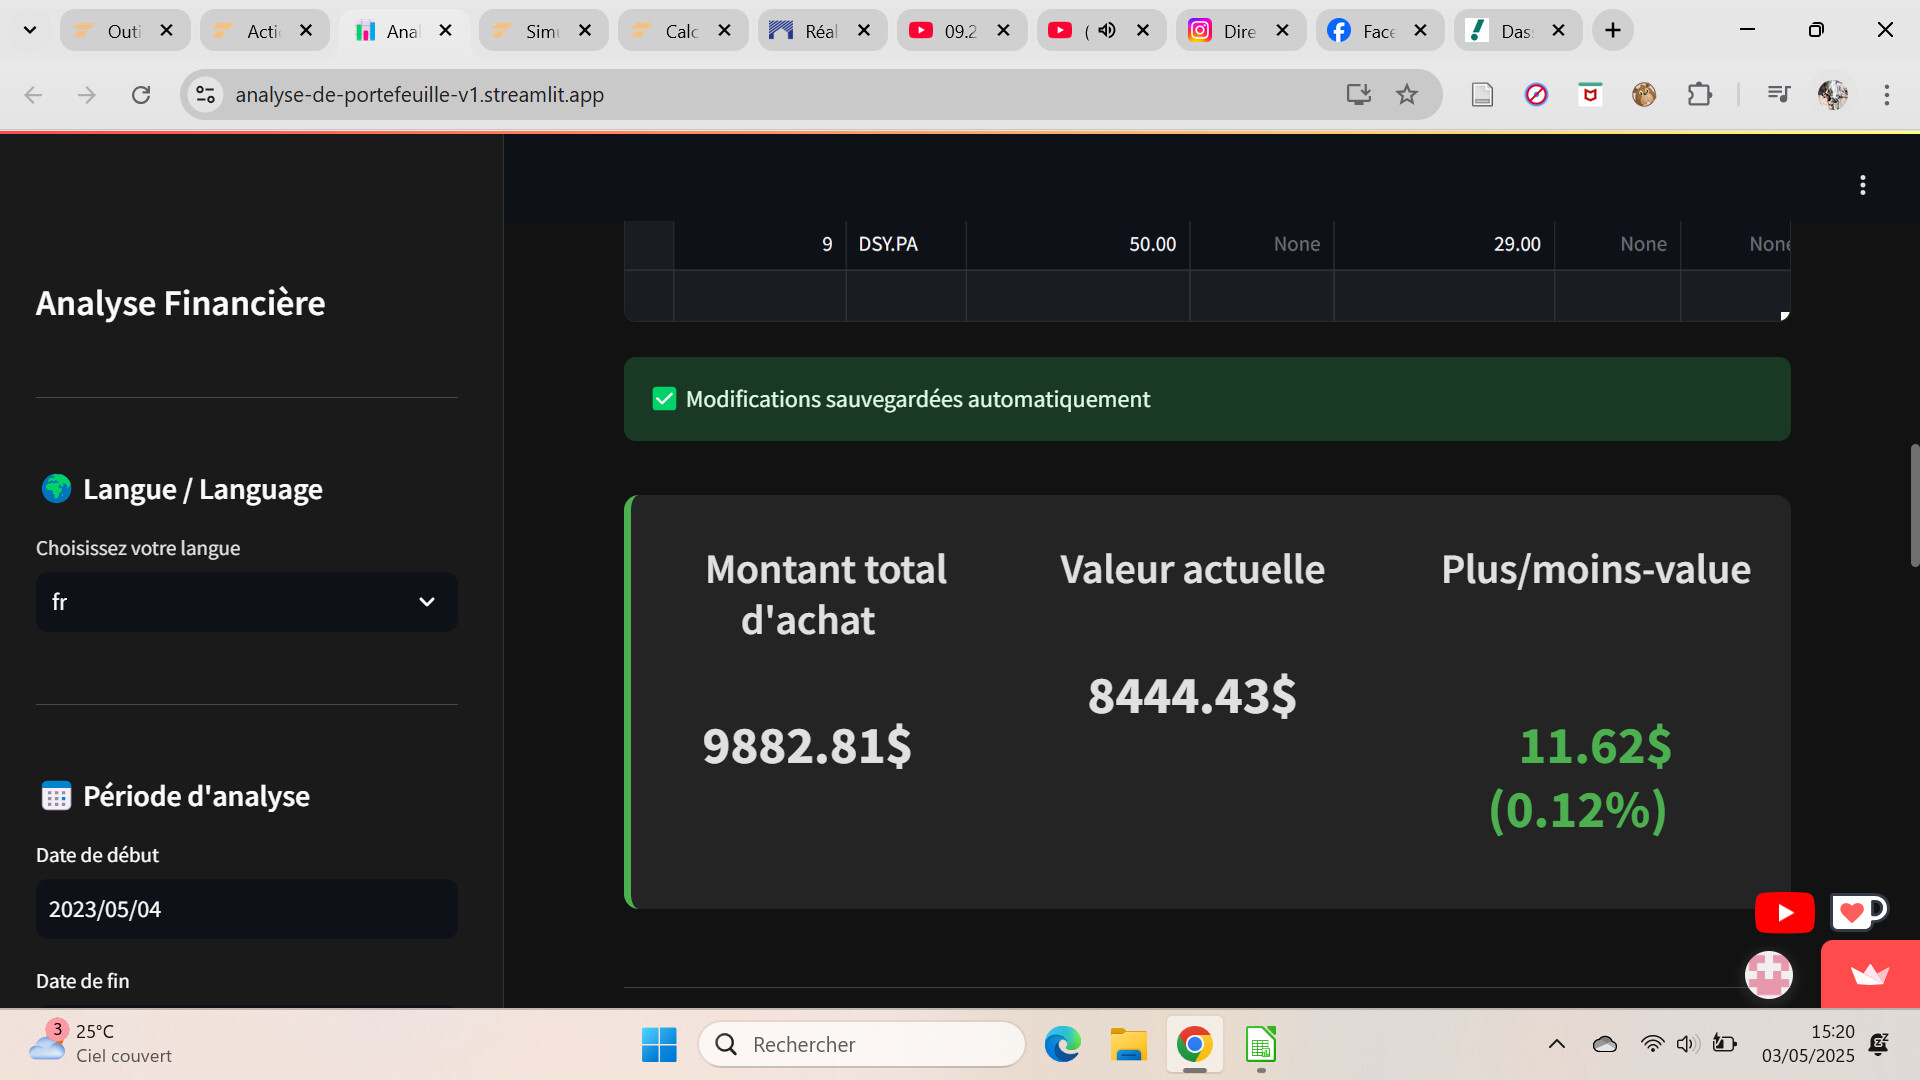Viewport: 1920px width, 1080px height.
Task: Click the pink round avatar icon
Action: [x=1768, y=974]
